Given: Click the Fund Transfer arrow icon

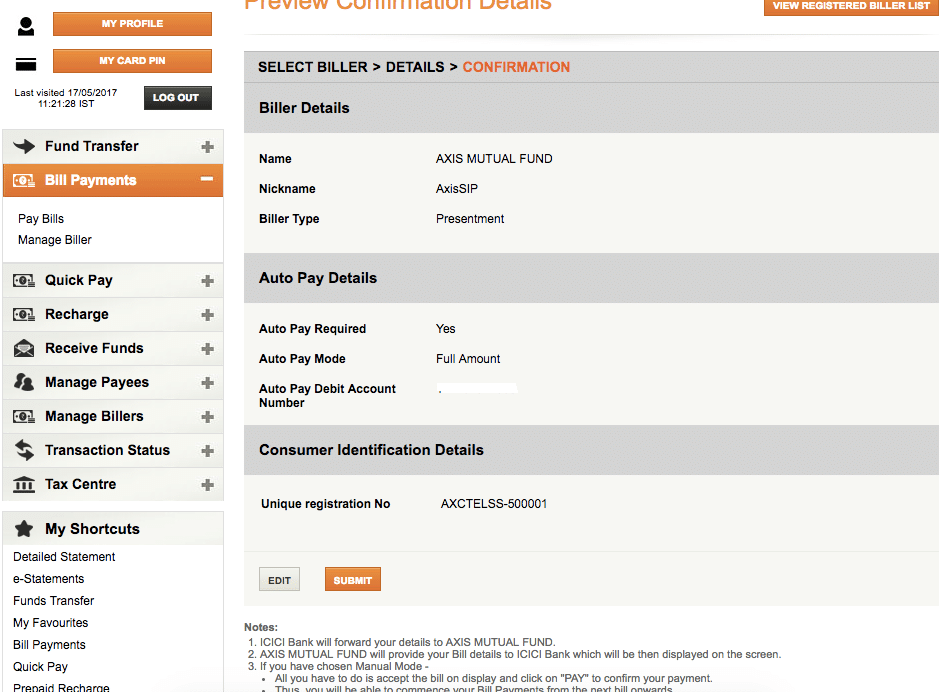Looking at the screenshot, I should click(24, 146).
